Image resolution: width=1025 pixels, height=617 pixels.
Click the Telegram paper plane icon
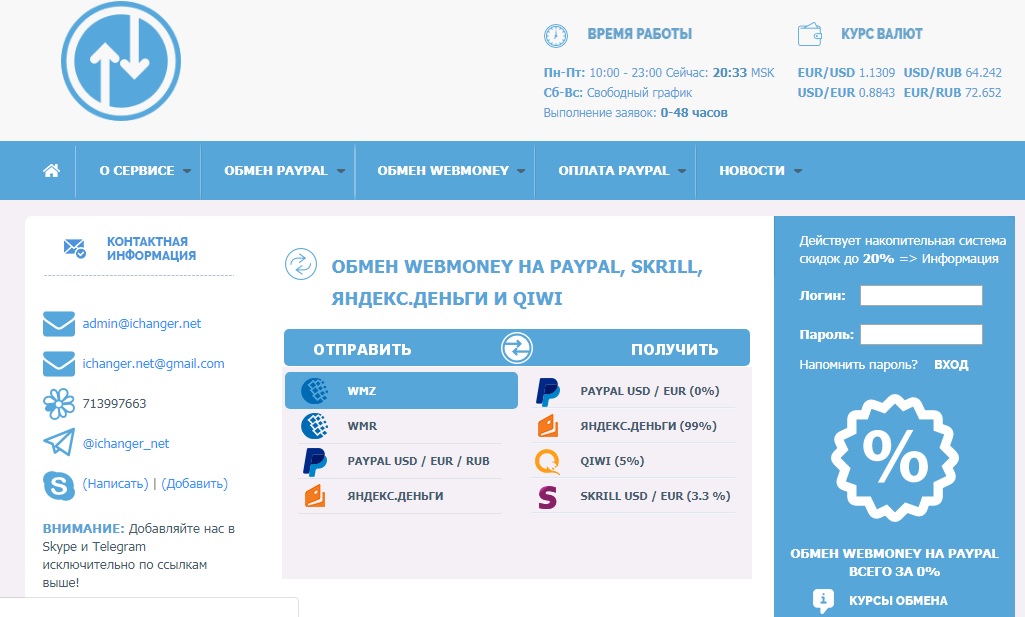pos(59,442)
